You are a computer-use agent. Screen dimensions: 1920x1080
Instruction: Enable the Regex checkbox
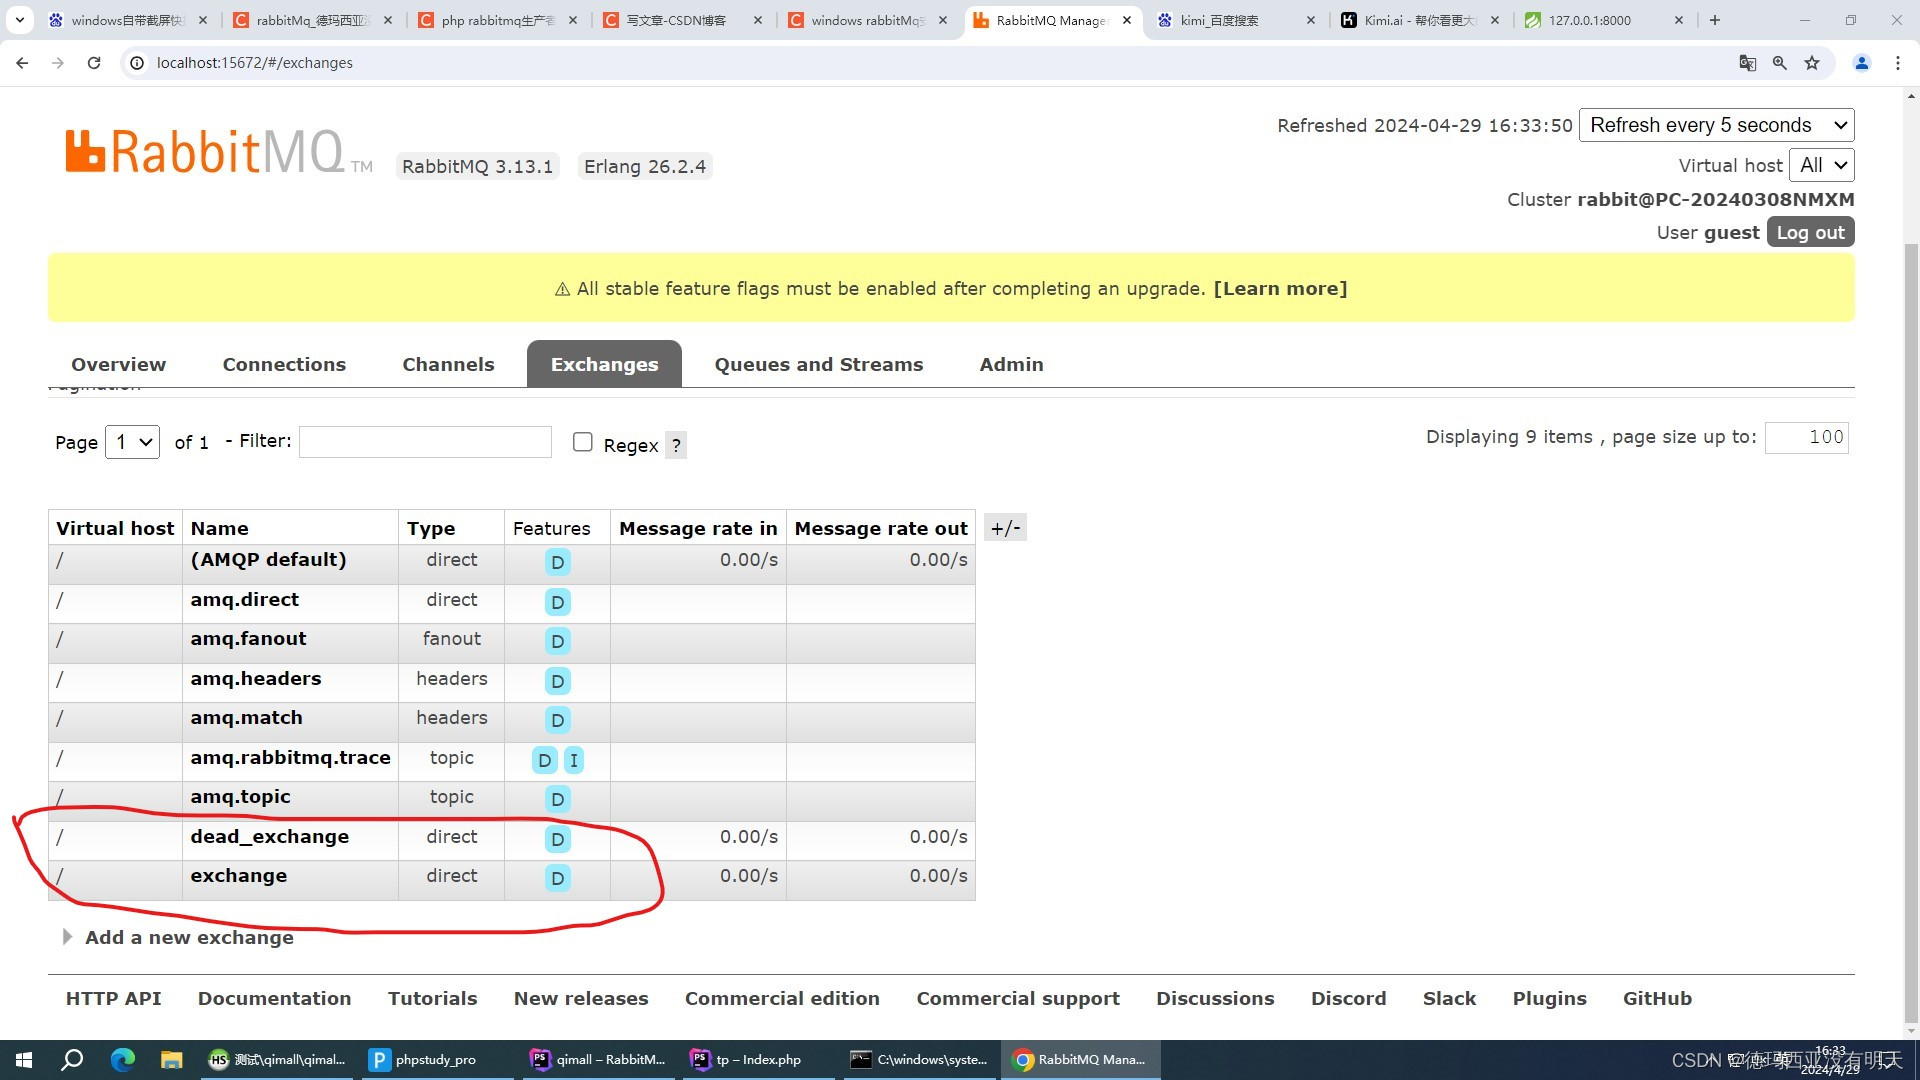[x=582, y=442]
